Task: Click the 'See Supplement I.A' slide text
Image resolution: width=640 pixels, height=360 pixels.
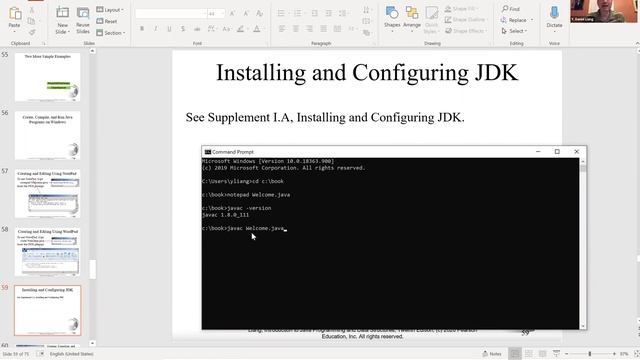Action: click(325, 118)
